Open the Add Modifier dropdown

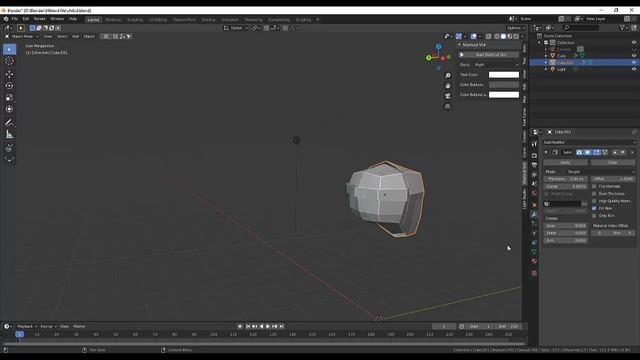coord(589,142)
